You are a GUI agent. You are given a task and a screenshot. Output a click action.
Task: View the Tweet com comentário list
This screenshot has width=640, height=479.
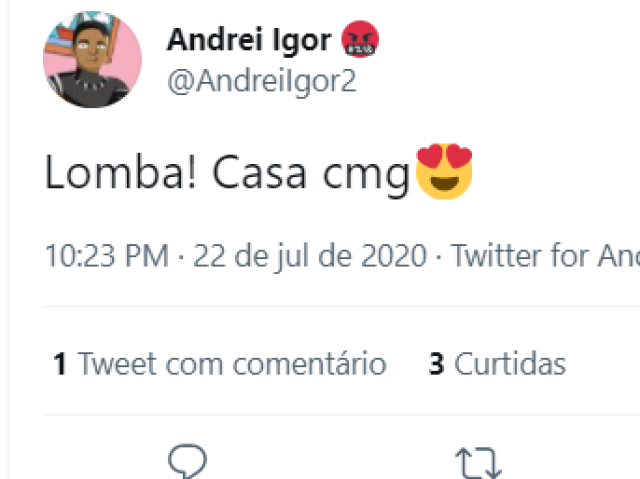(x=220, y=364)
